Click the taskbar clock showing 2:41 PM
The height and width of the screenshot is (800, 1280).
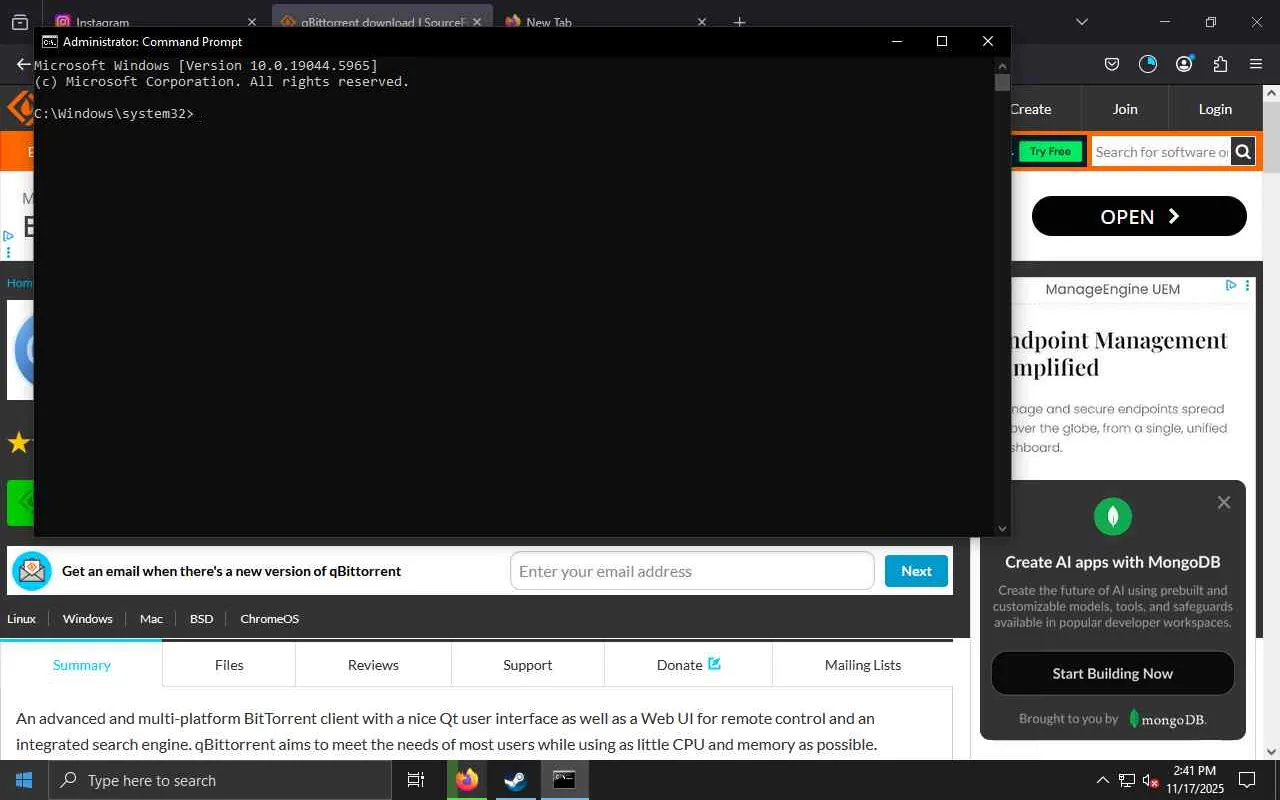point(1195,780)
